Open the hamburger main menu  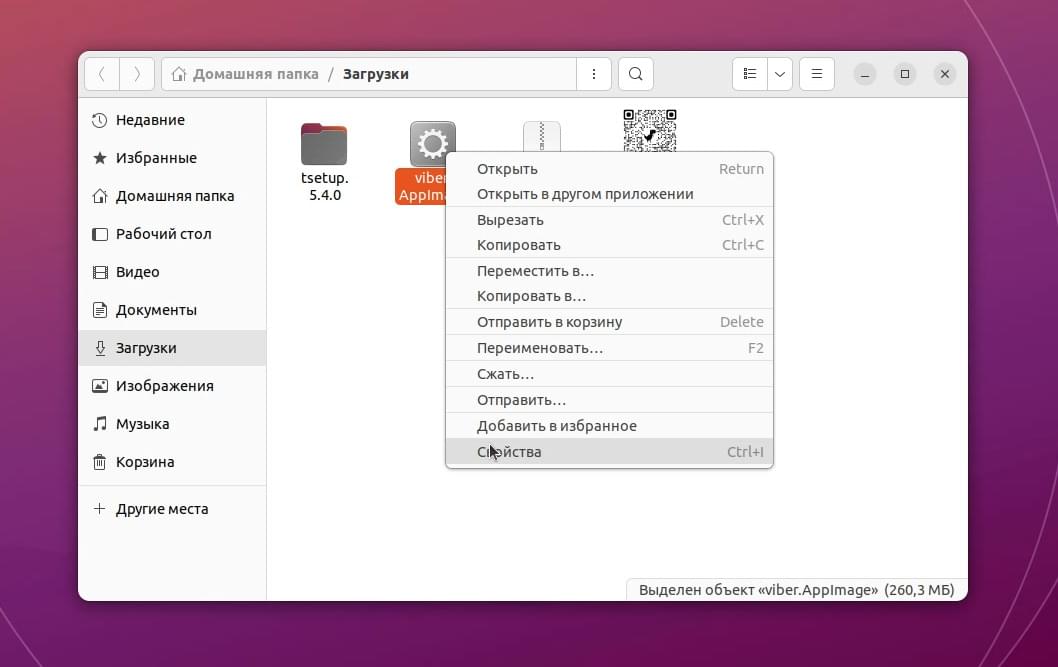(816, 74)
